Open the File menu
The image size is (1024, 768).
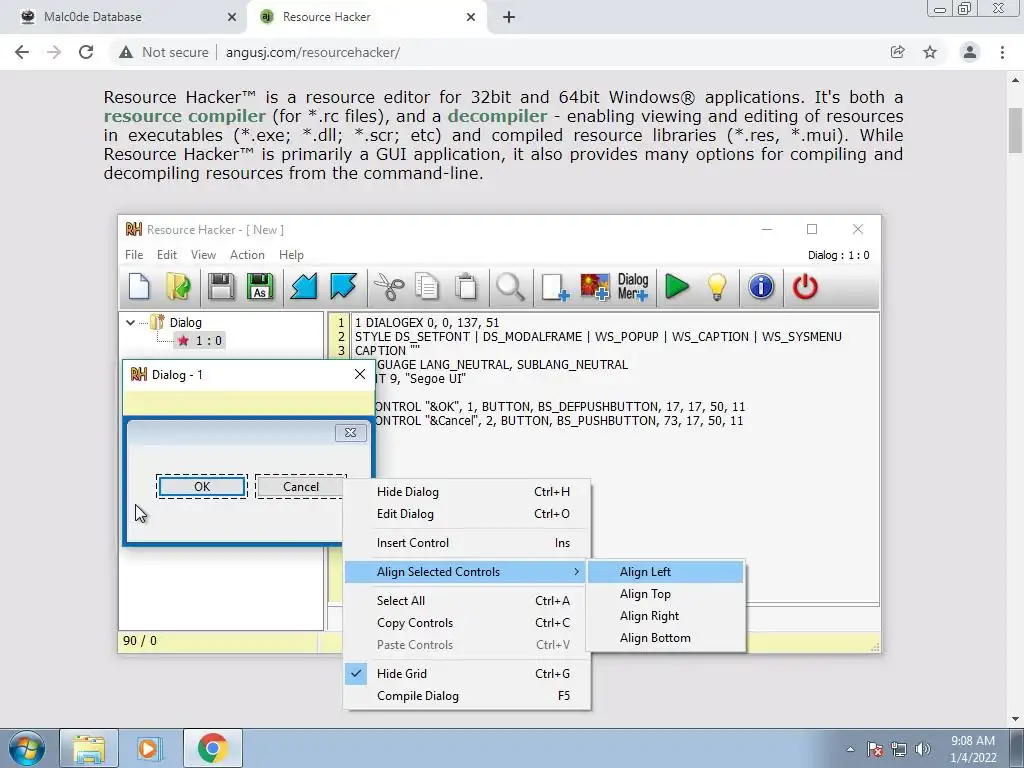(134, 255)
